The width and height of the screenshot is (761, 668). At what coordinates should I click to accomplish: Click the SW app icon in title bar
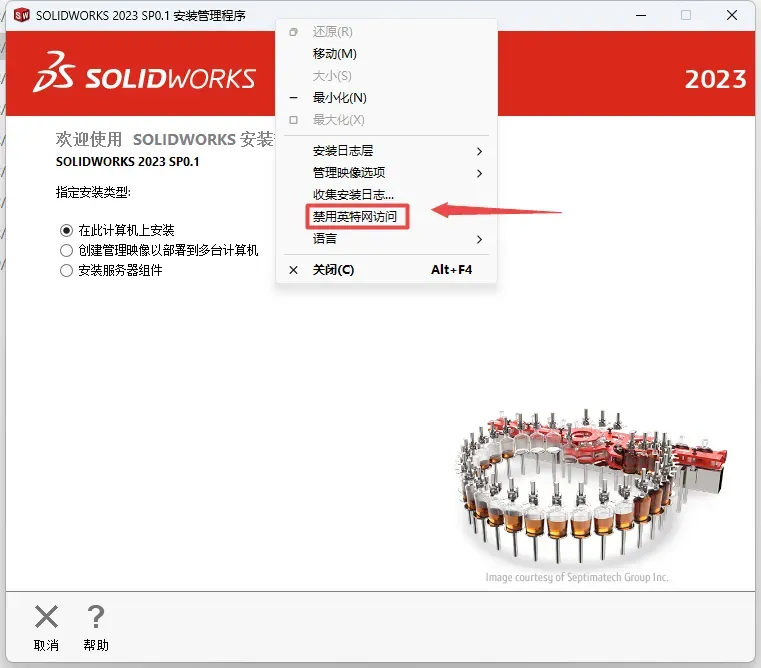click(22, 15)
